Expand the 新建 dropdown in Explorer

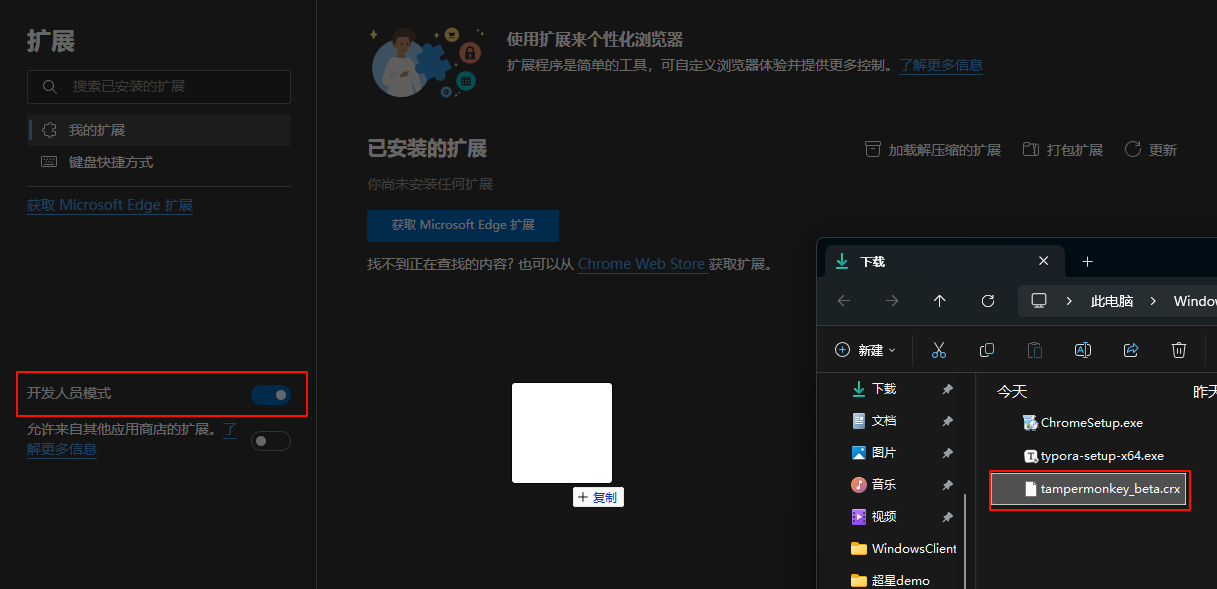click(x=865, y=350)
